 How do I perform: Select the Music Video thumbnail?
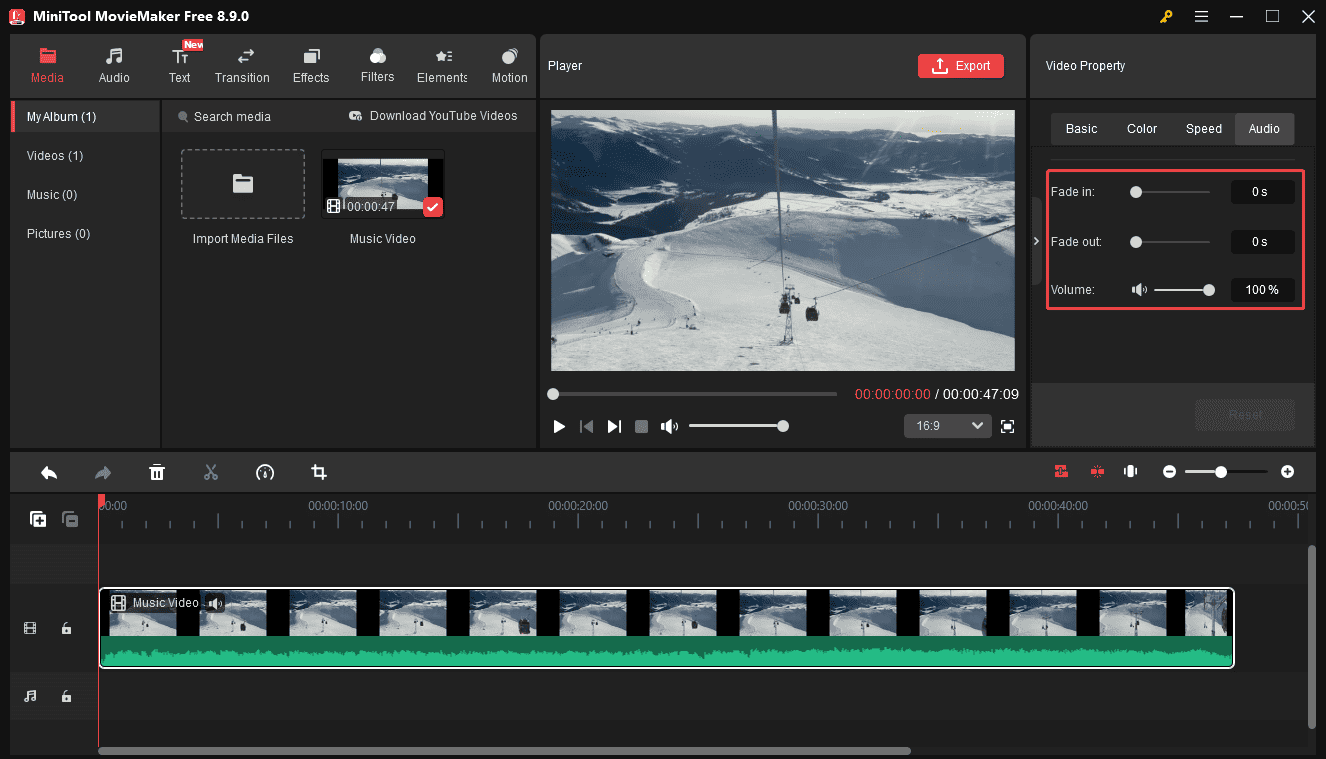click(x=383, y=184)
